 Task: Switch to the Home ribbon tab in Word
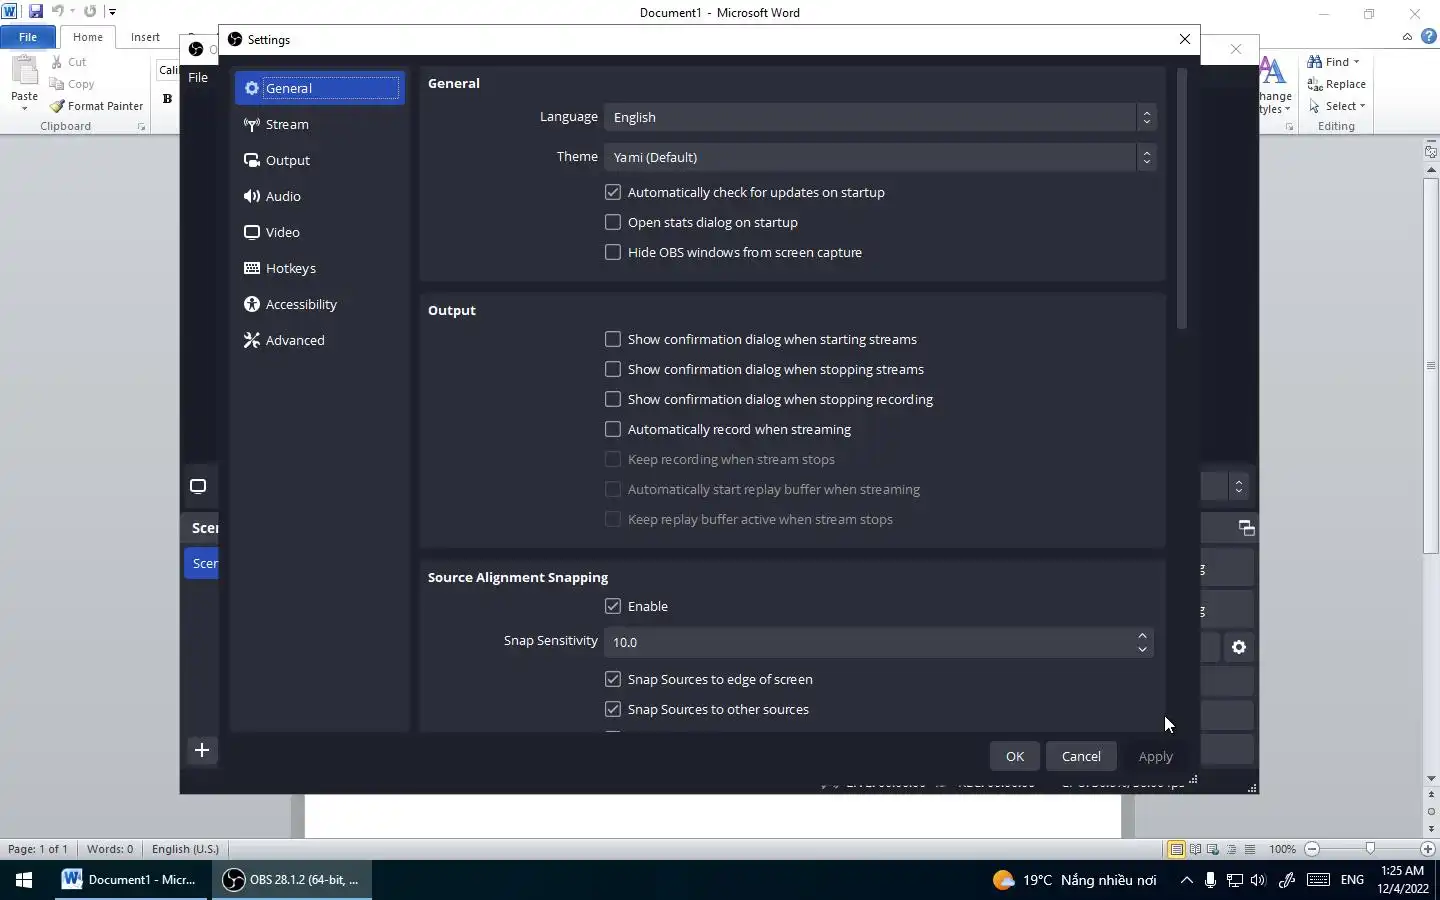(x=88, y=37)
